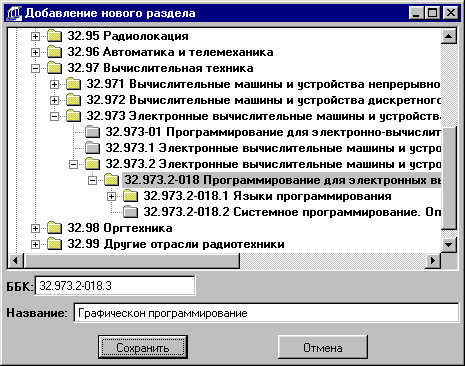
Task: Select the gray folder icon of 32.973-01
Action: pos(92,132)
